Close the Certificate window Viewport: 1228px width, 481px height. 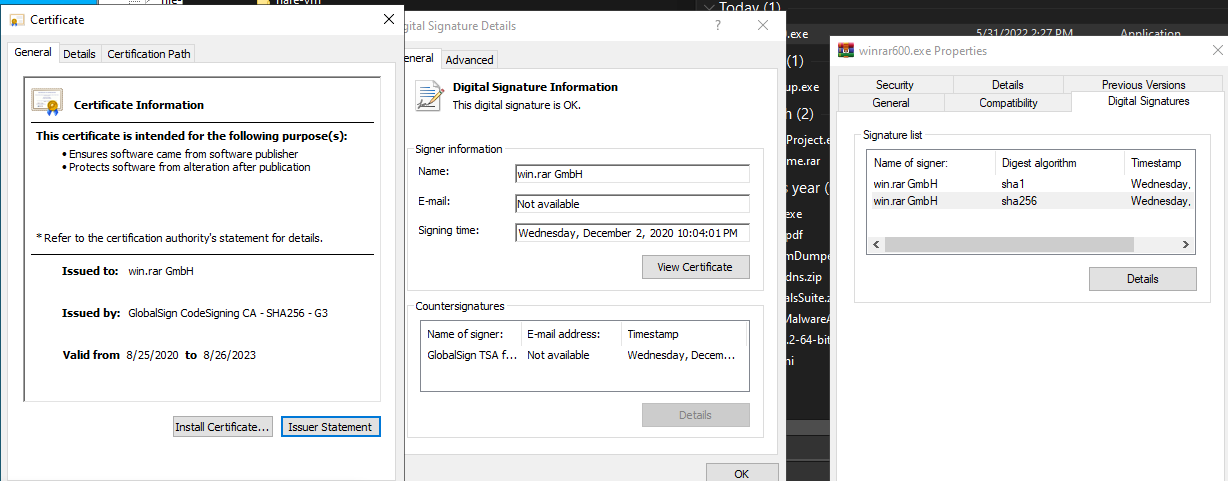coord(389,19)
